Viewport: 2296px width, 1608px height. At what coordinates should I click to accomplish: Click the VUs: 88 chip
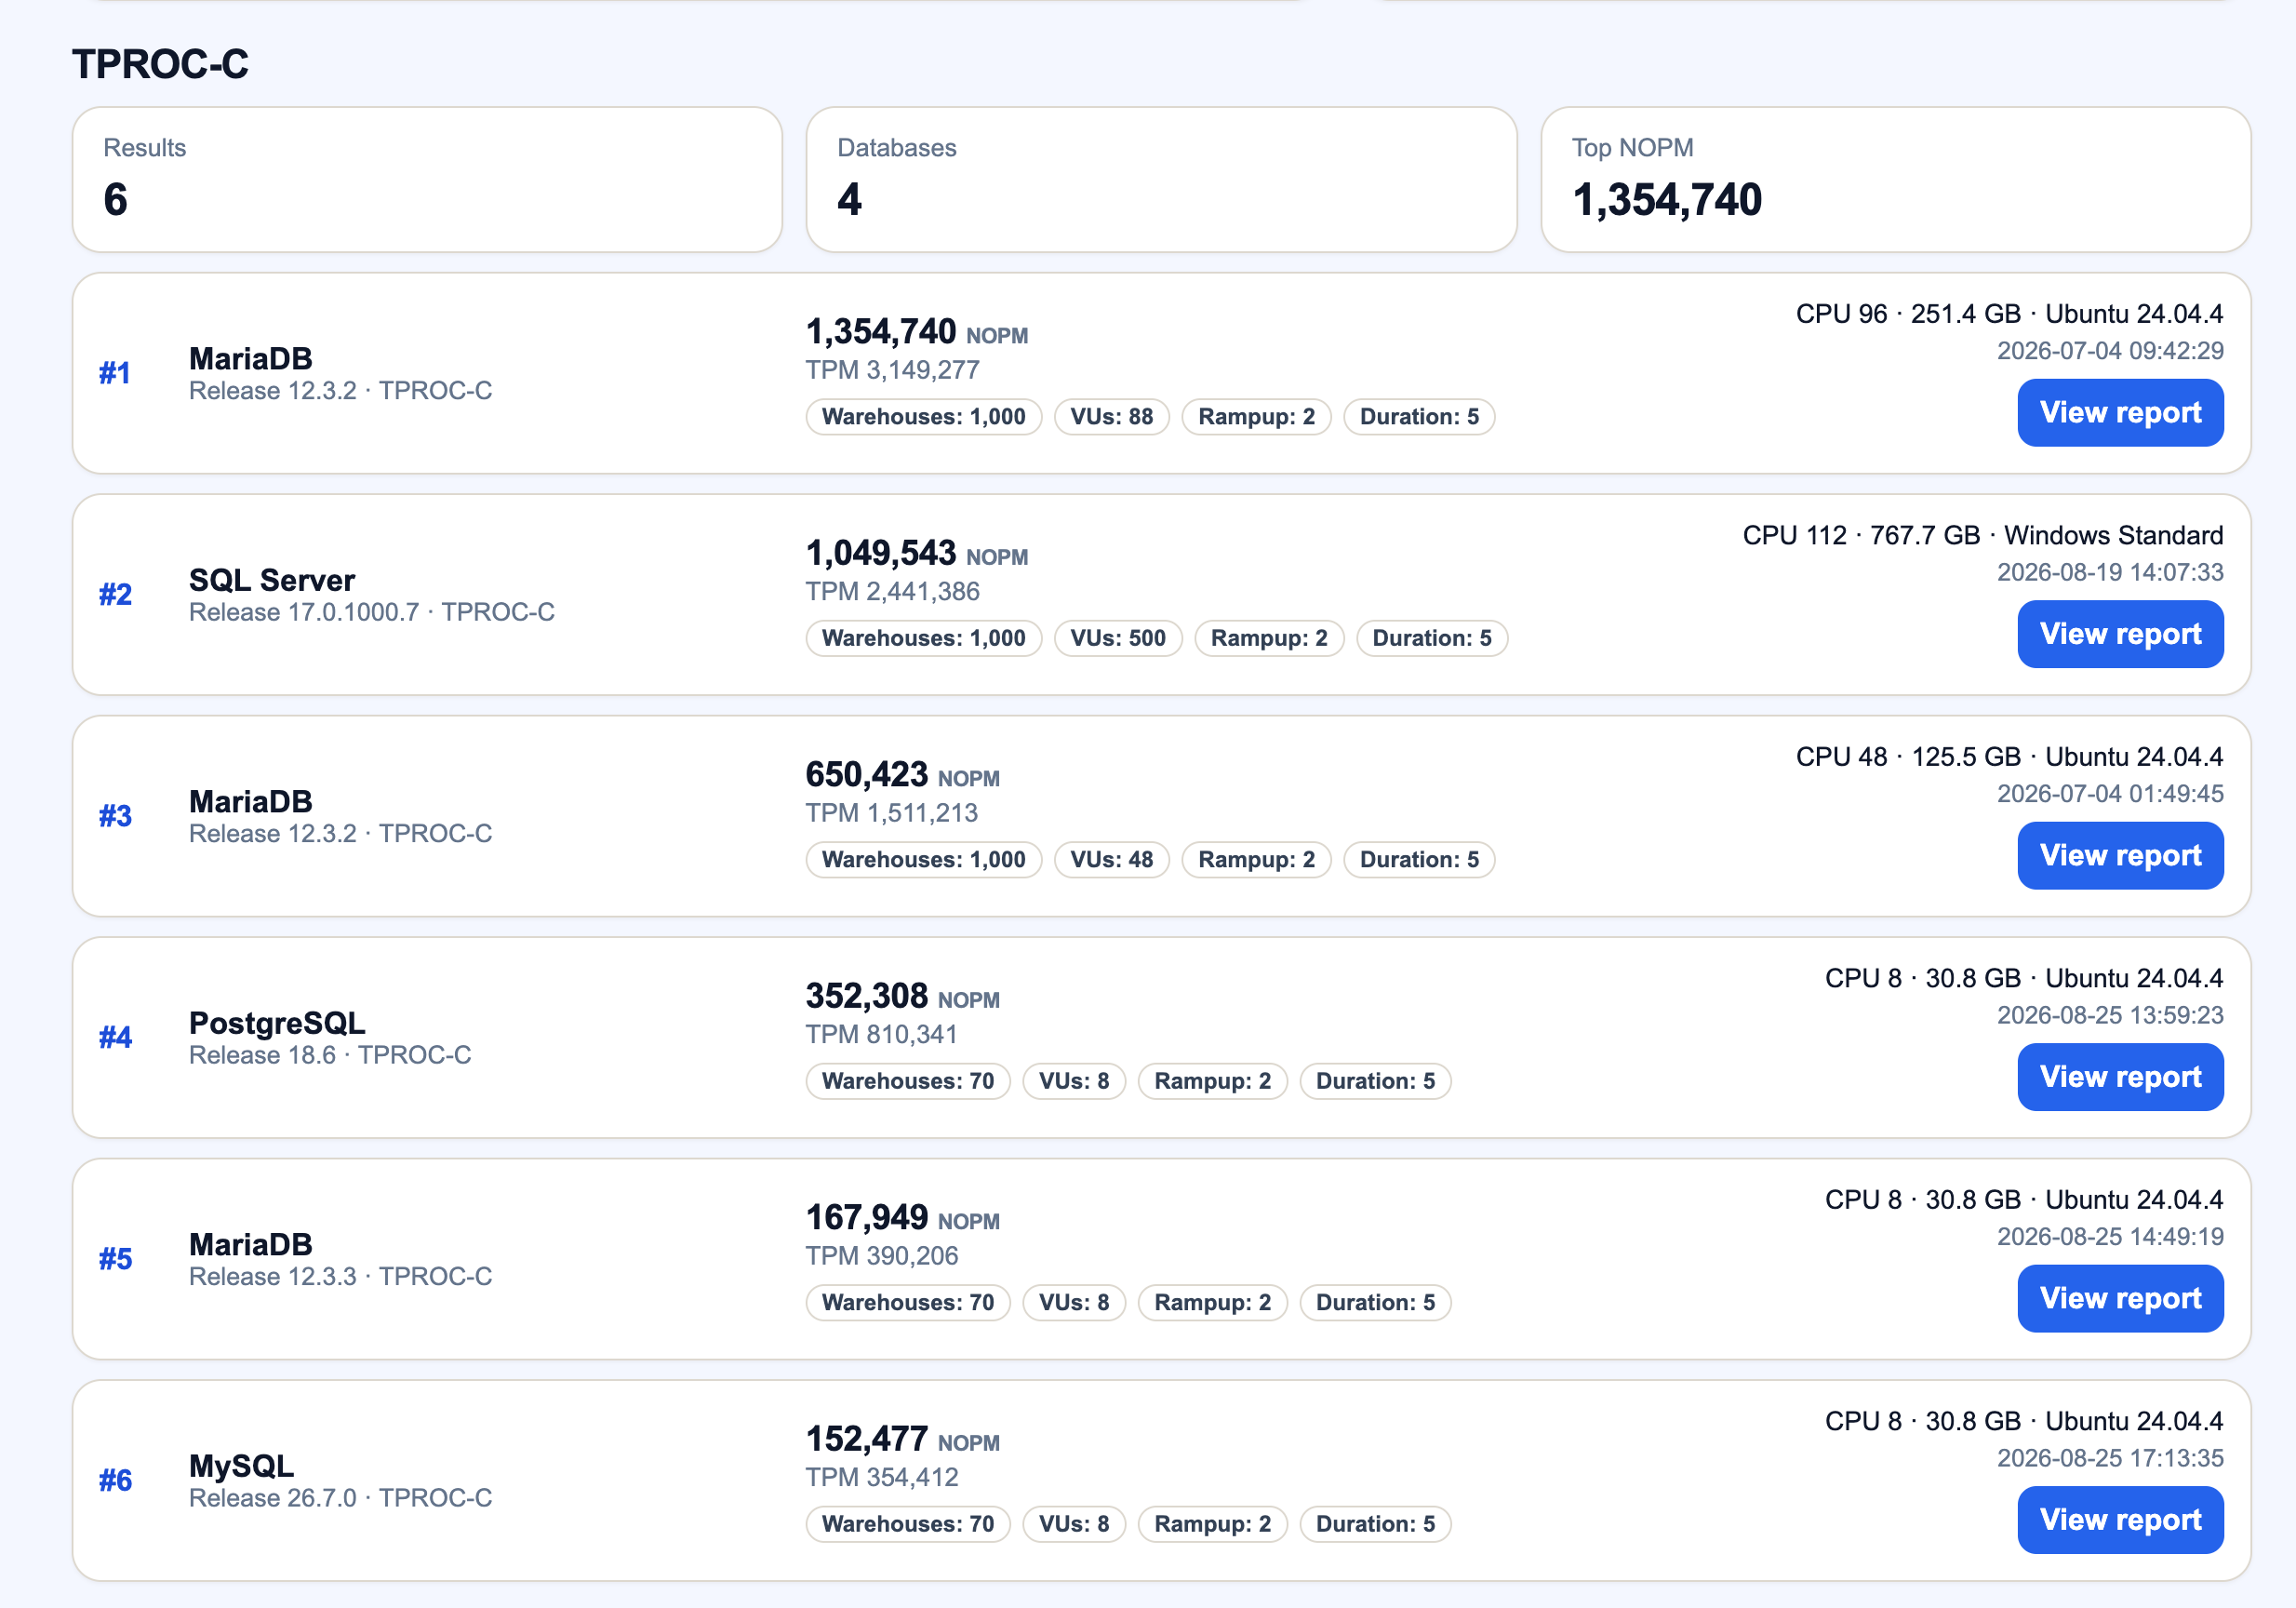1111,417
